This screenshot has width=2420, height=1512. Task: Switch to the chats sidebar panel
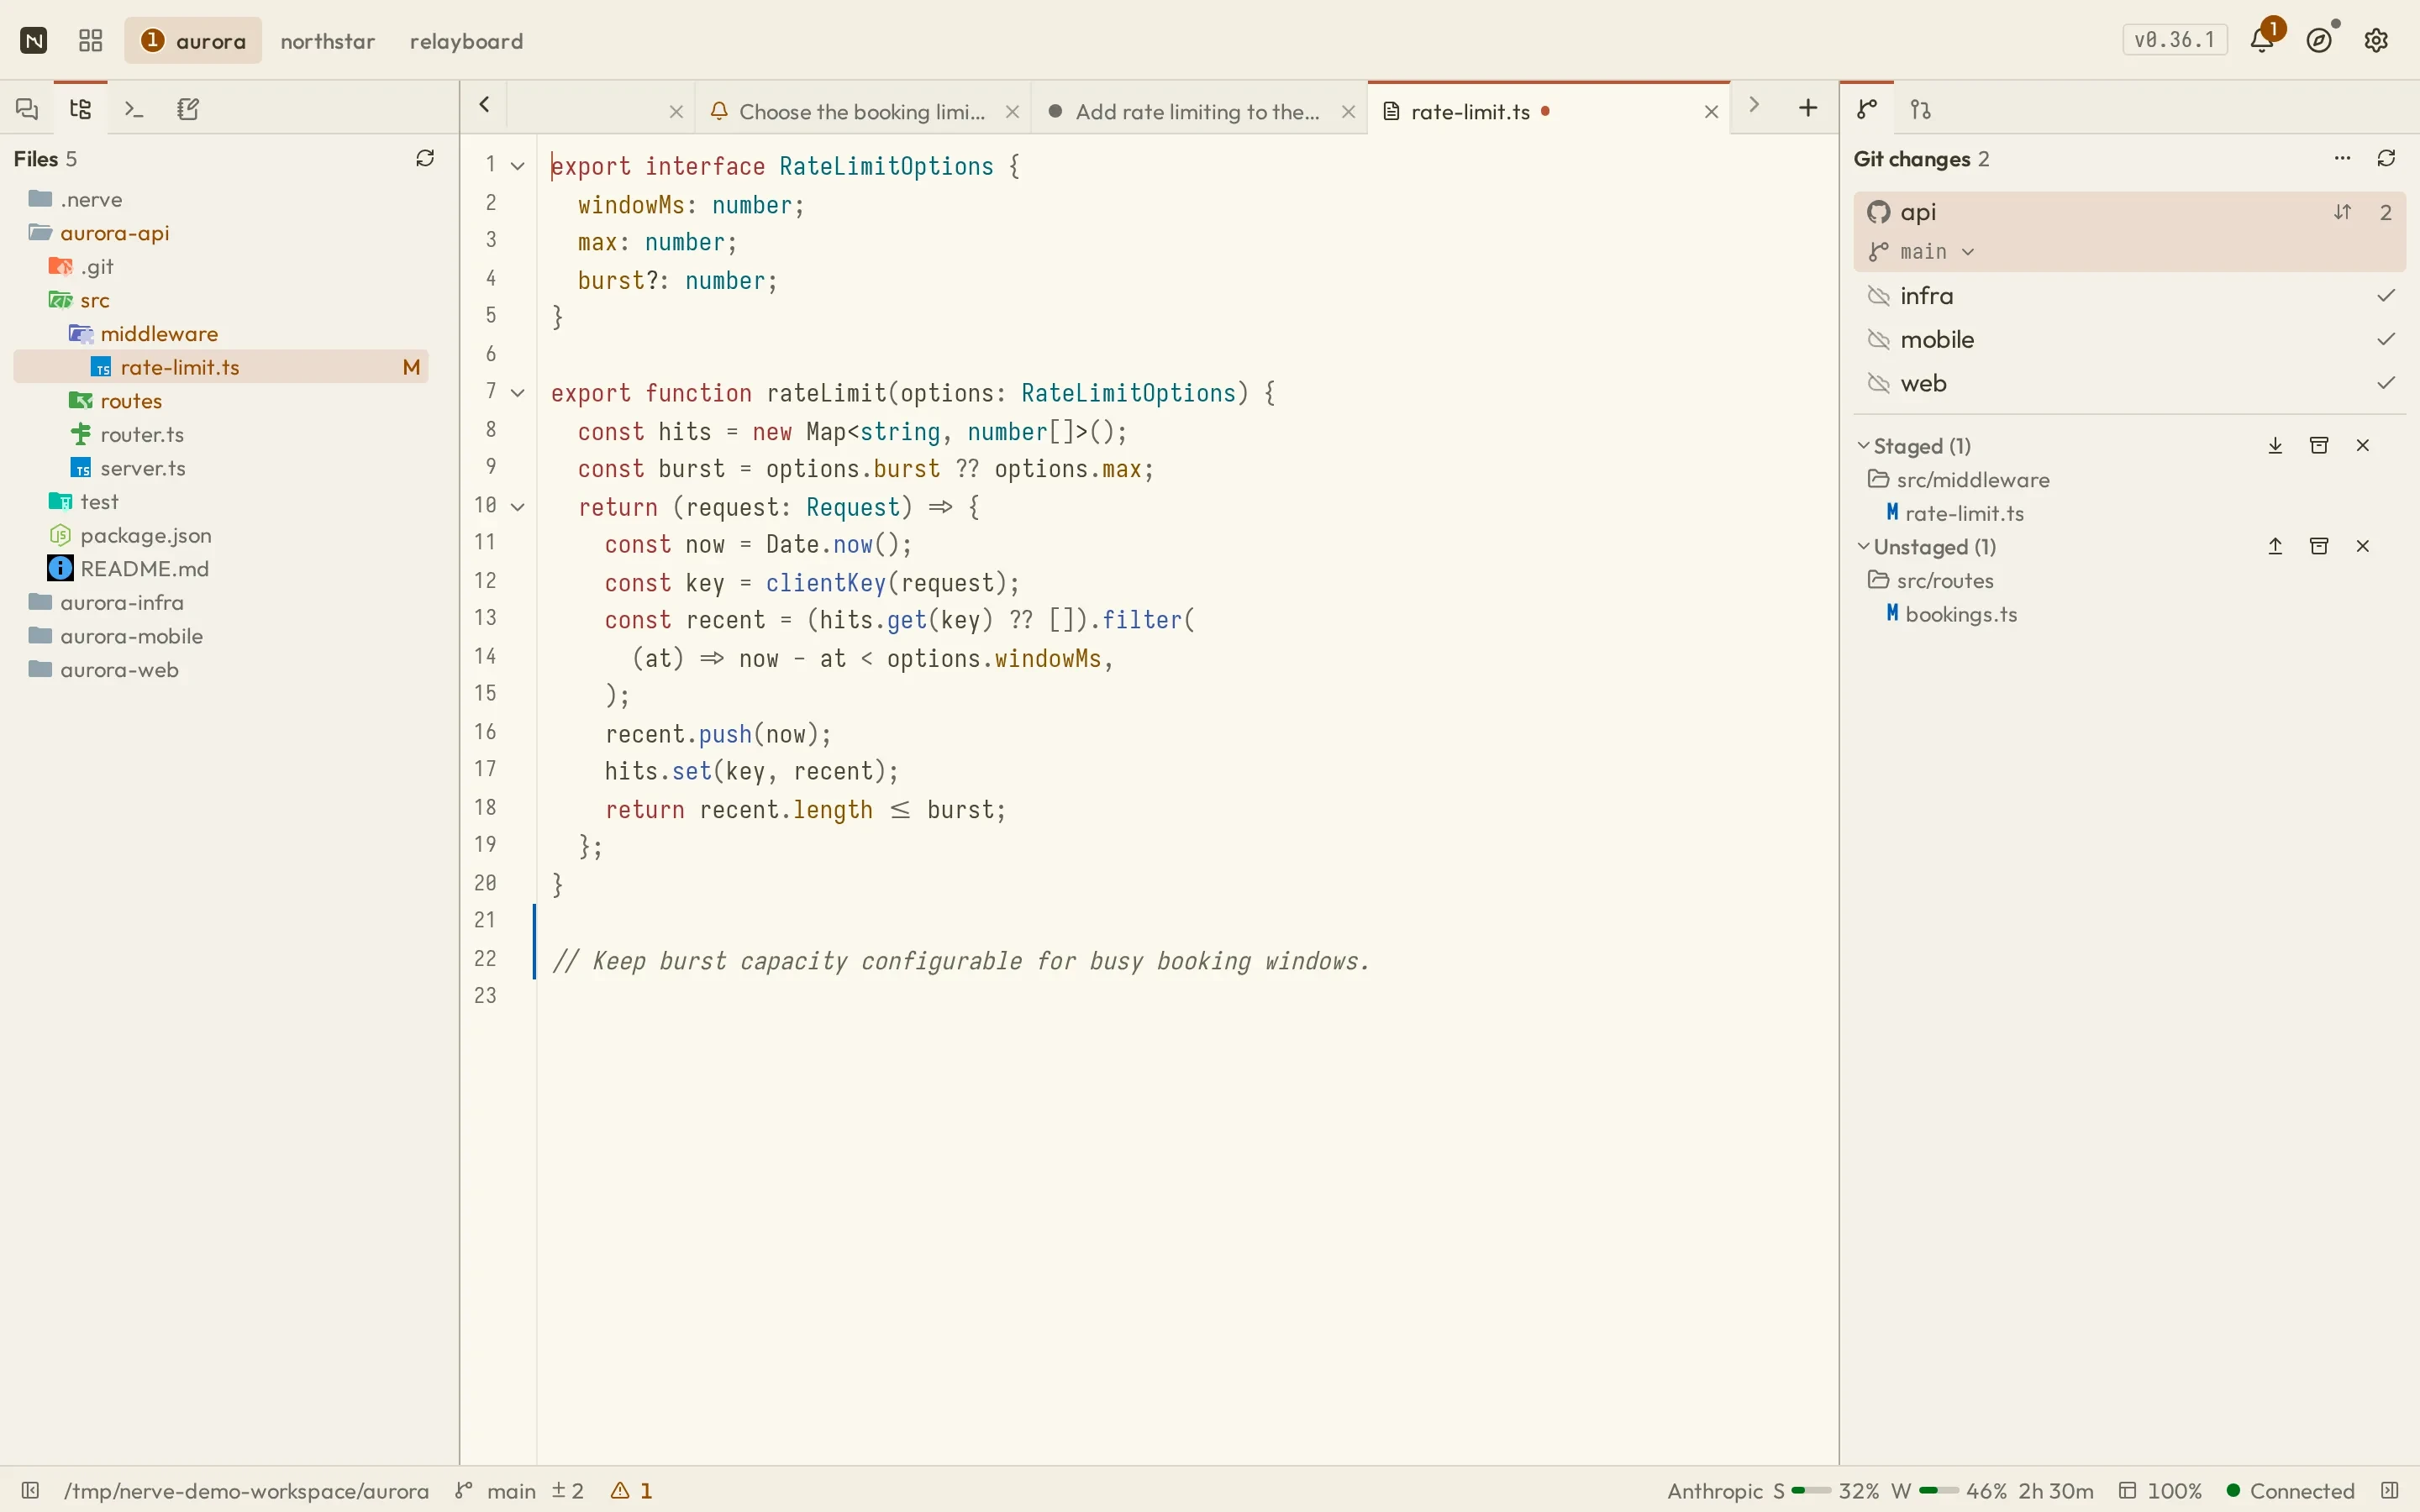[x=27, y=109]
